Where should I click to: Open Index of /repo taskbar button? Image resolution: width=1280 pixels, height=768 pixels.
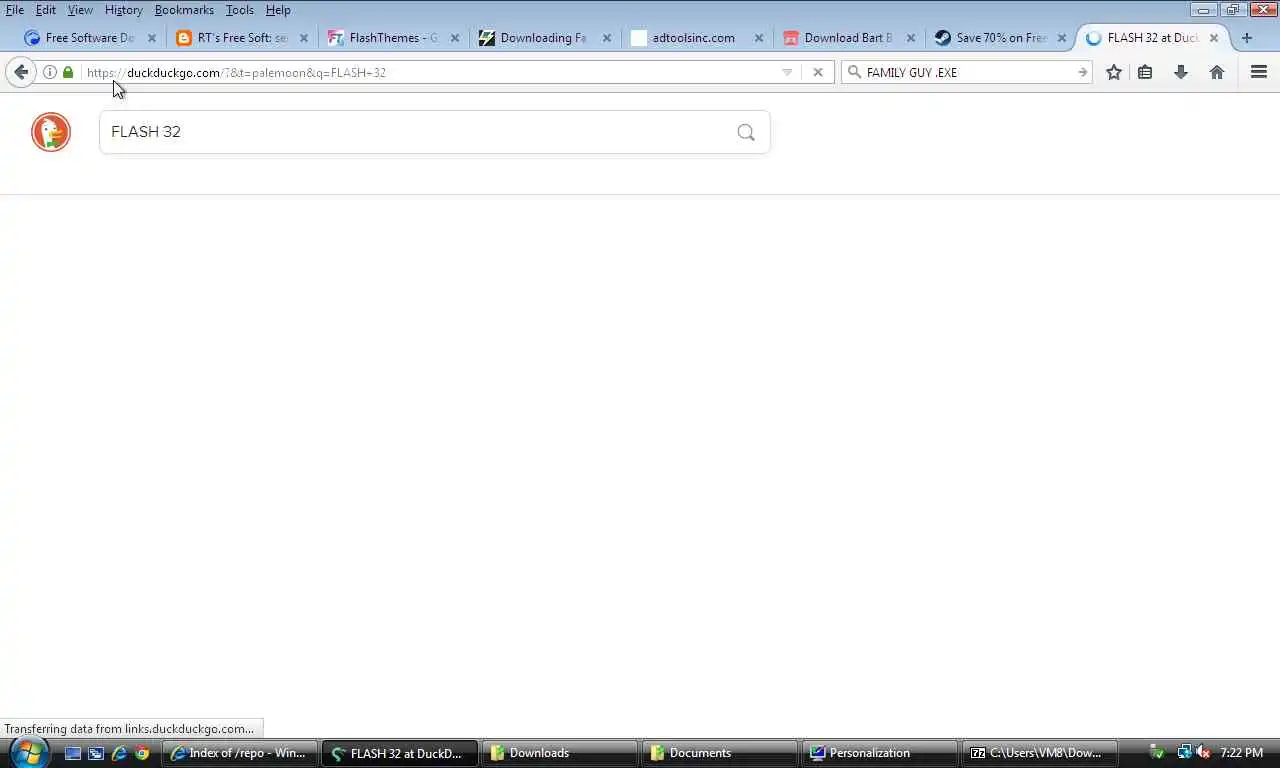pos(240,753)
